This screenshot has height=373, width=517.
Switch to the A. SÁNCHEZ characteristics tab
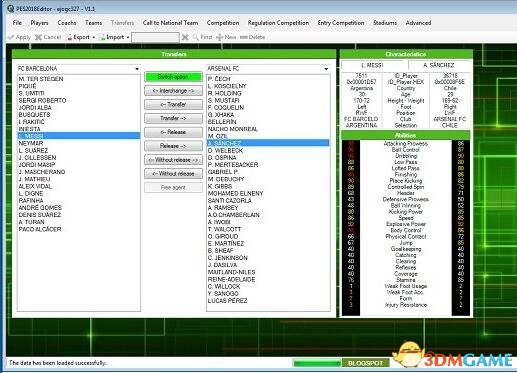click(438, 65)
